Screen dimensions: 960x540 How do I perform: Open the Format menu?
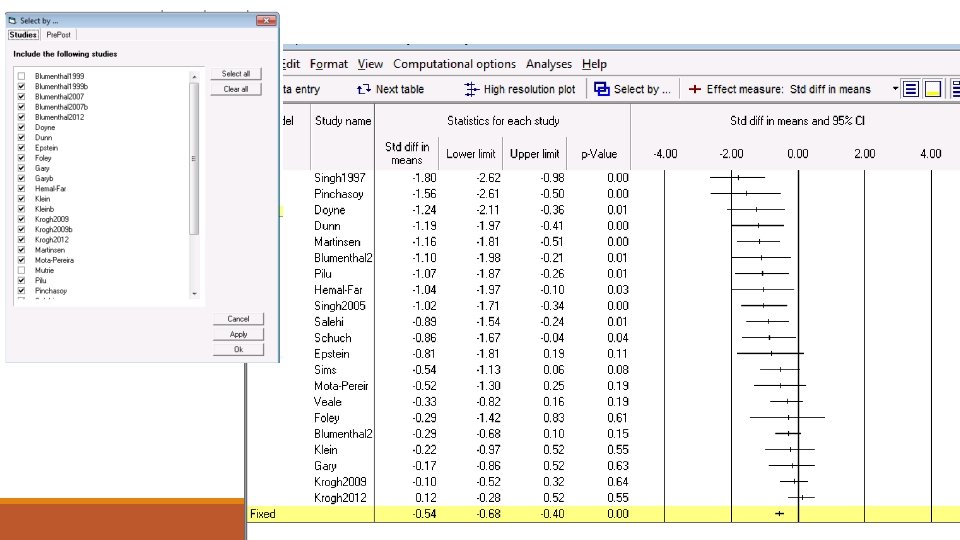pos(329,64)
